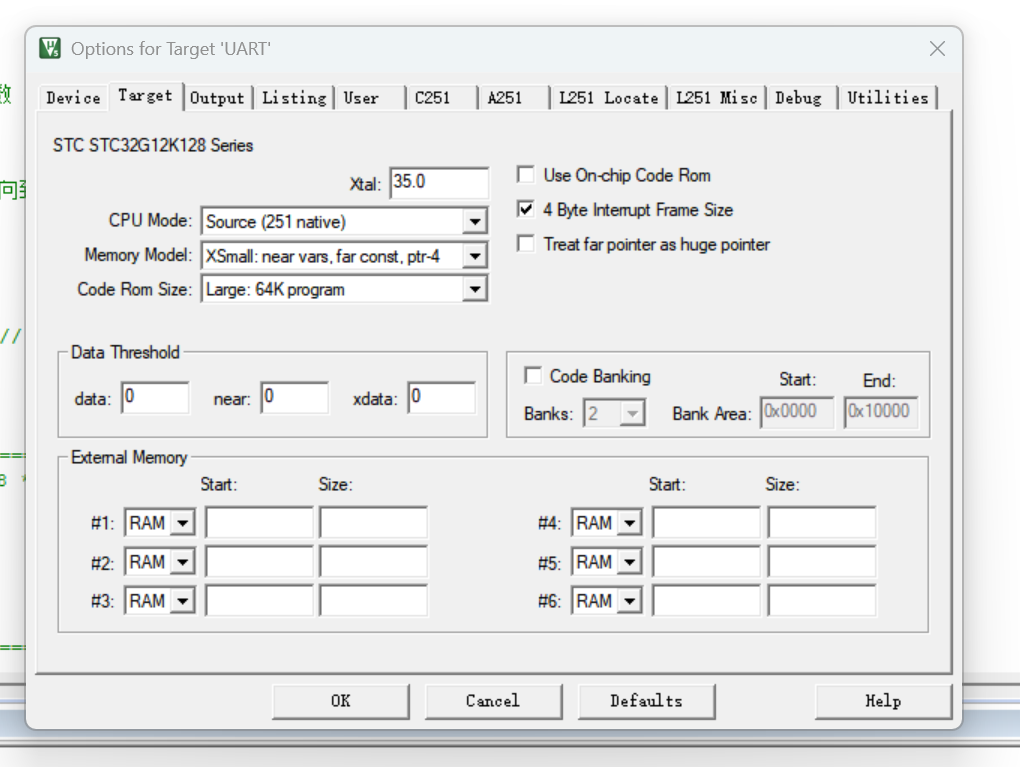The height and width of the screenshot is (767, 1020).
Task: Switch to the Debug tab
Action: [798, 98]
